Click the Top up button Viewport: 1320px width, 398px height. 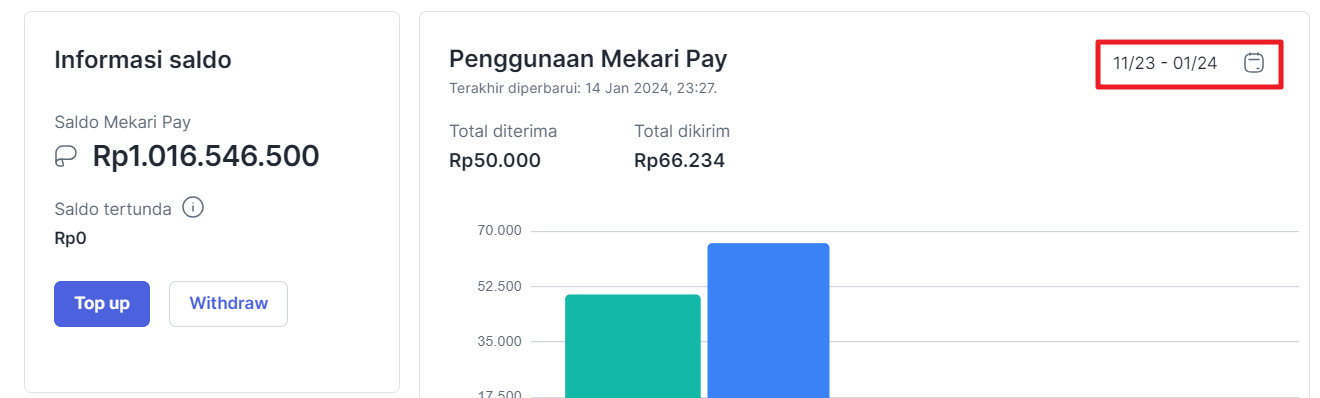[102, 303]
